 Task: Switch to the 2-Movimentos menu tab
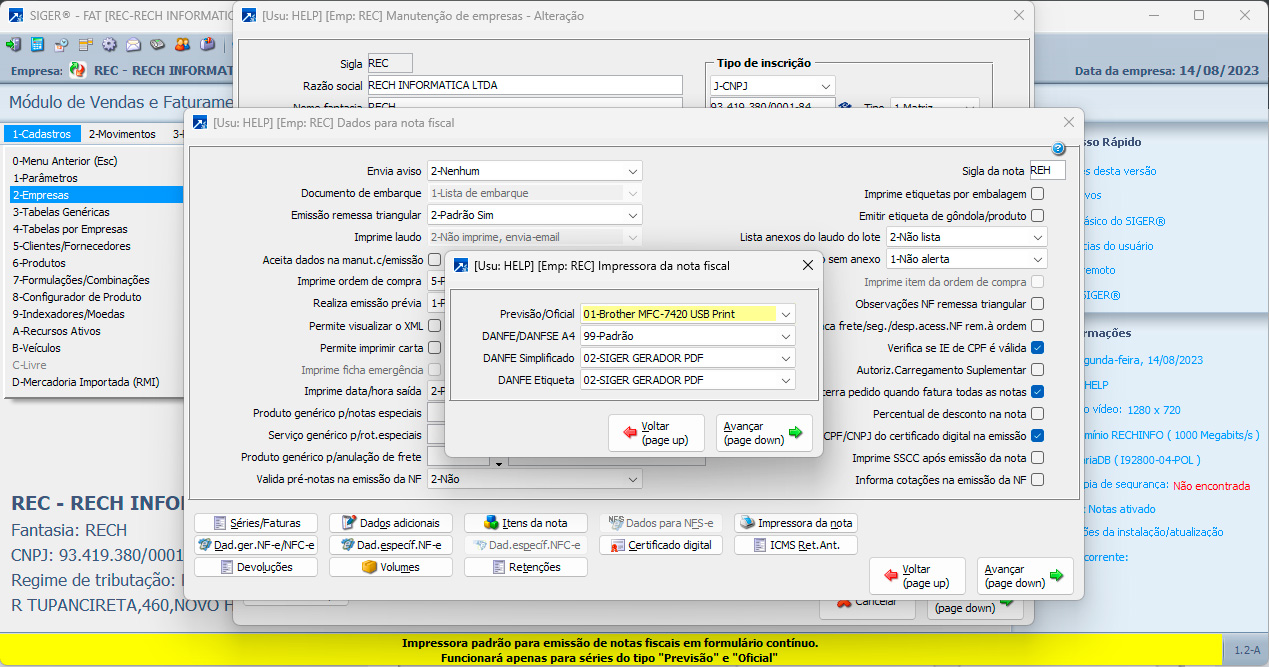(x=122, y=134)
